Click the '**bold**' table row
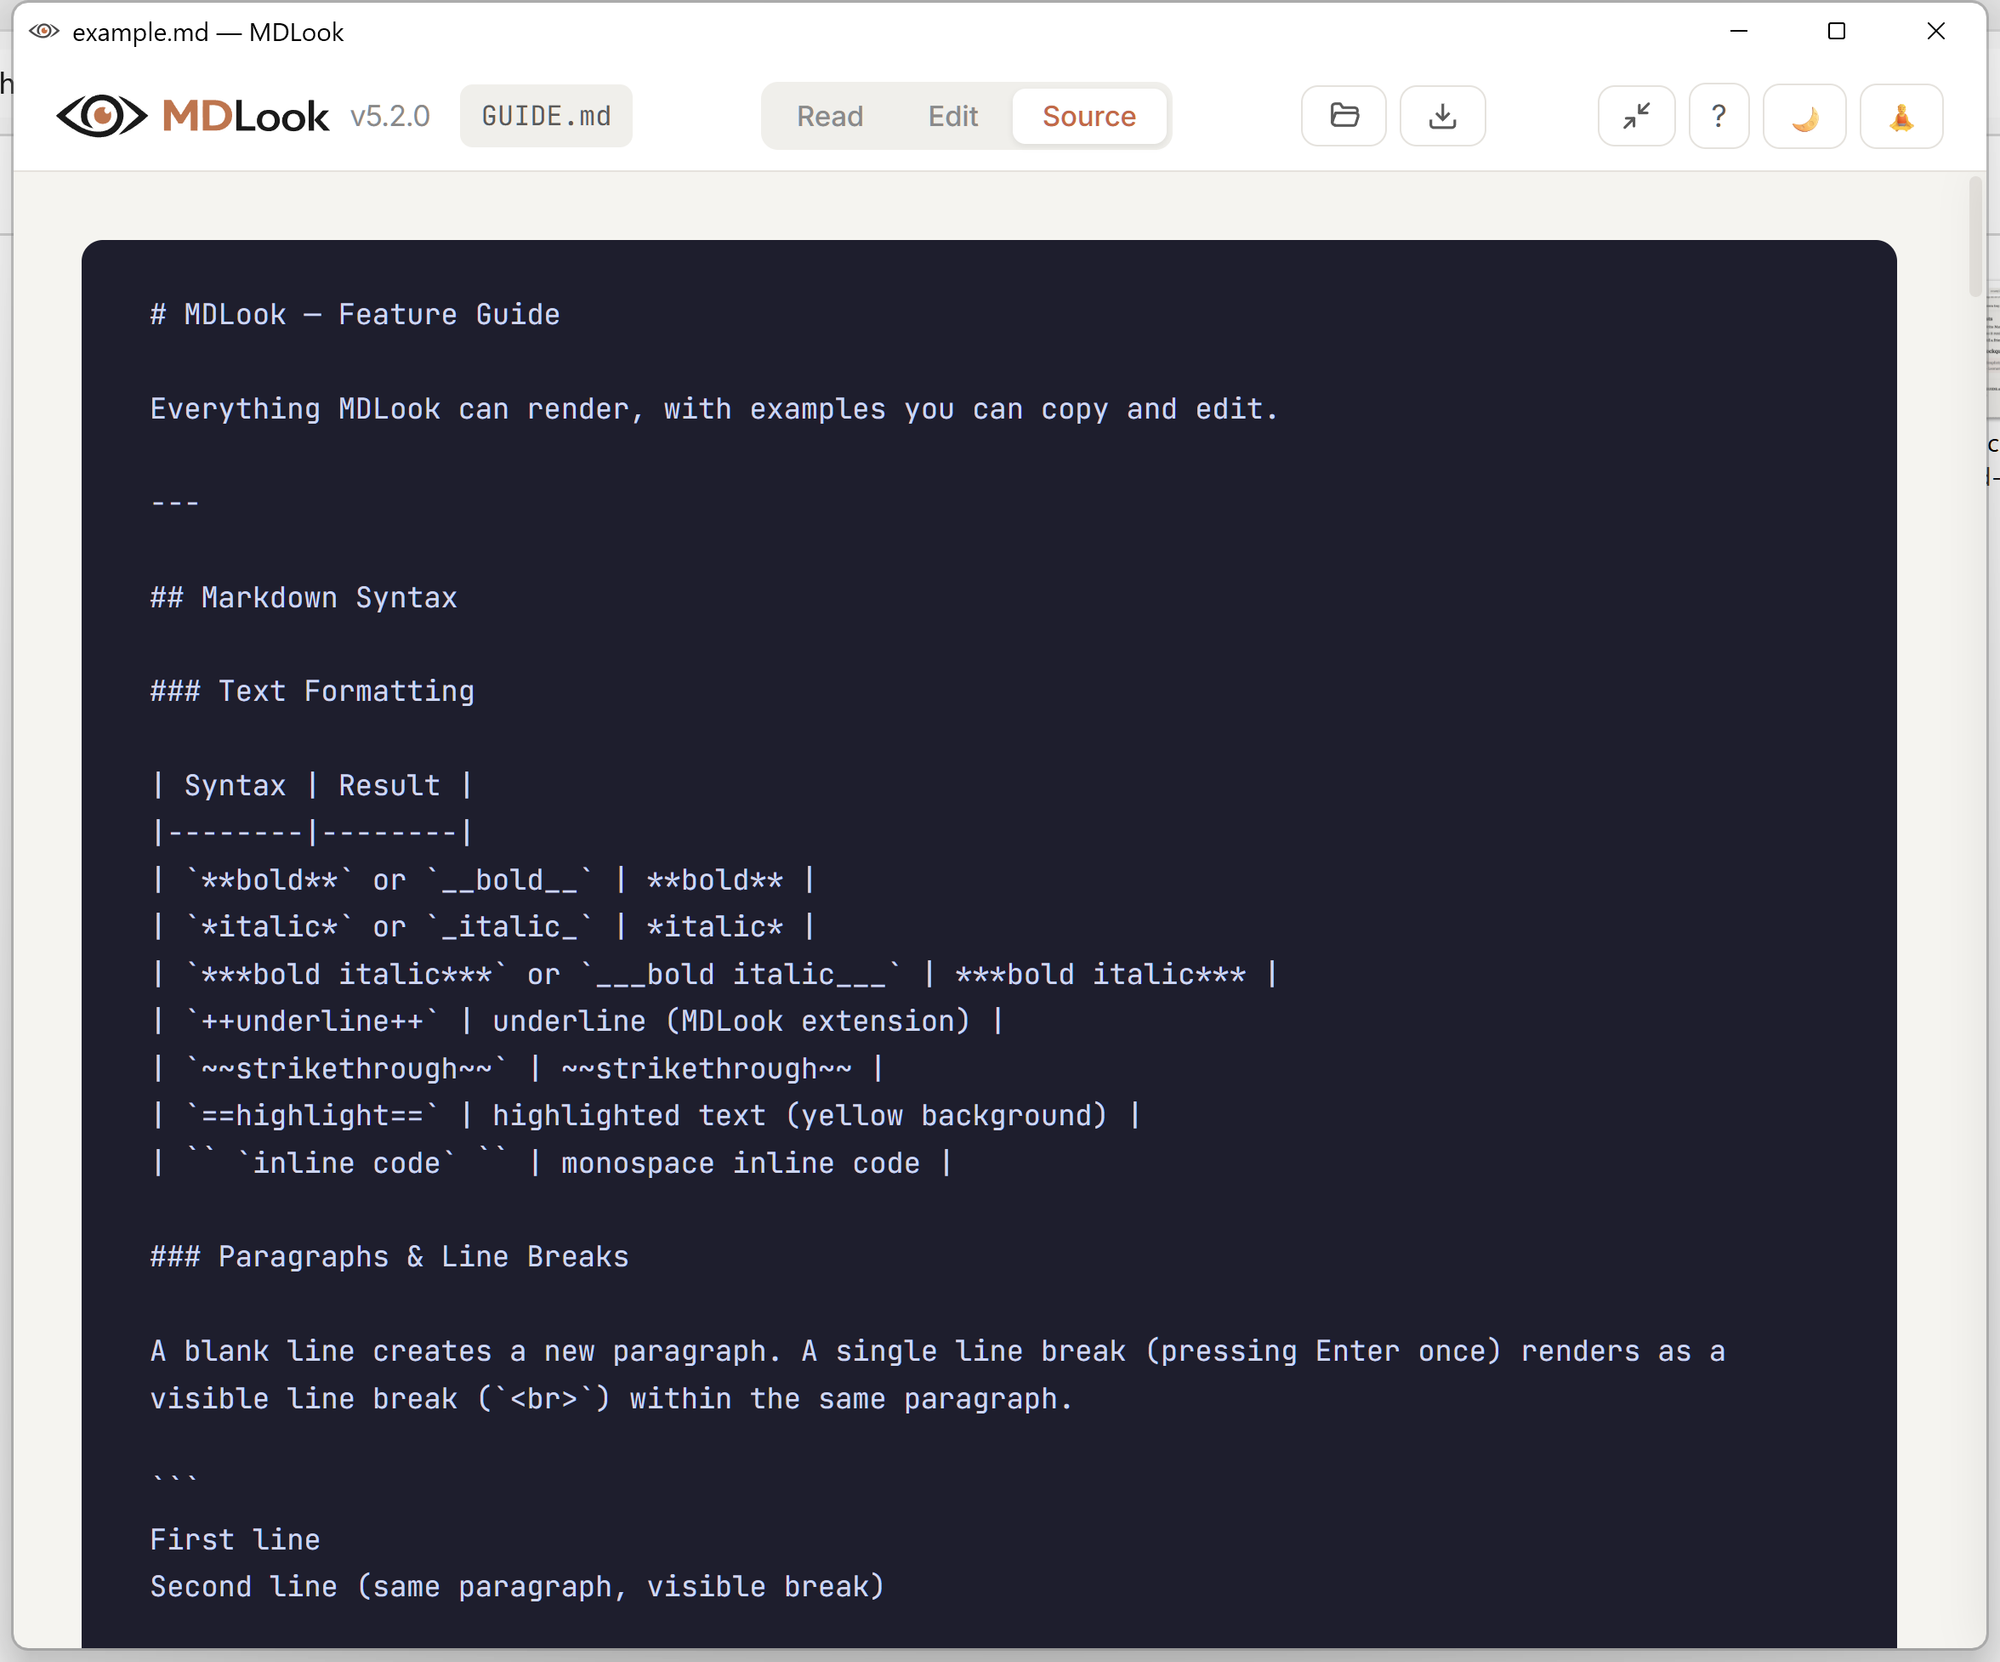2000x1662 pixels. tap(483, 880)
